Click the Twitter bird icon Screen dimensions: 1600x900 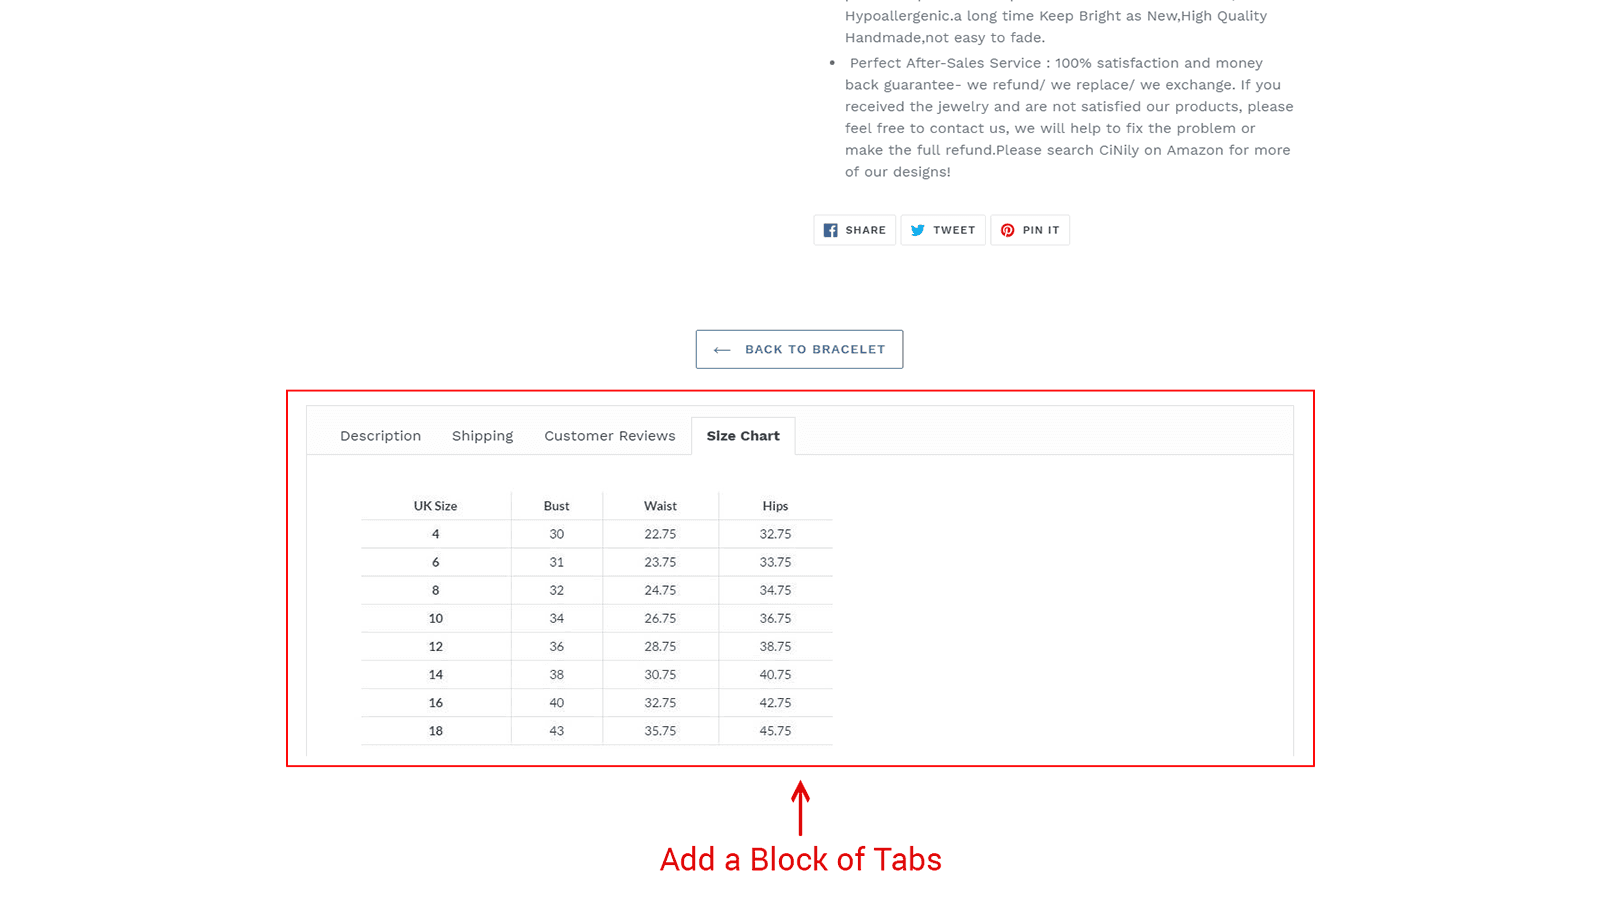pyautogui.click(x=918, y=229)
